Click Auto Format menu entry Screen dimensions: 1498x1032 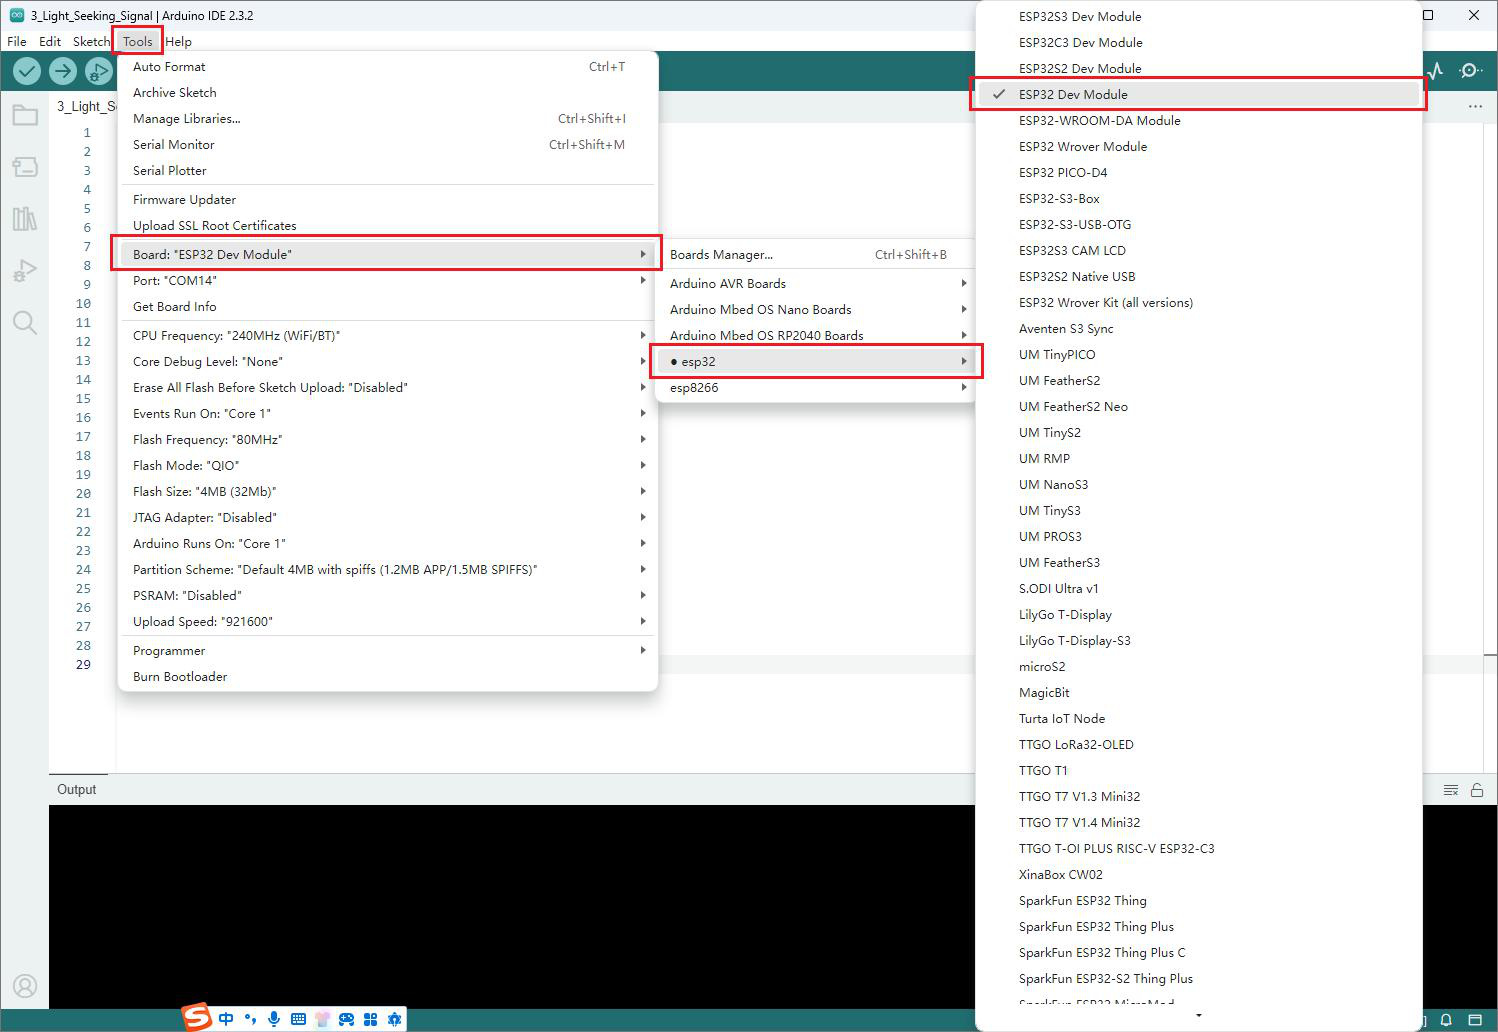(x=388, y=66)
